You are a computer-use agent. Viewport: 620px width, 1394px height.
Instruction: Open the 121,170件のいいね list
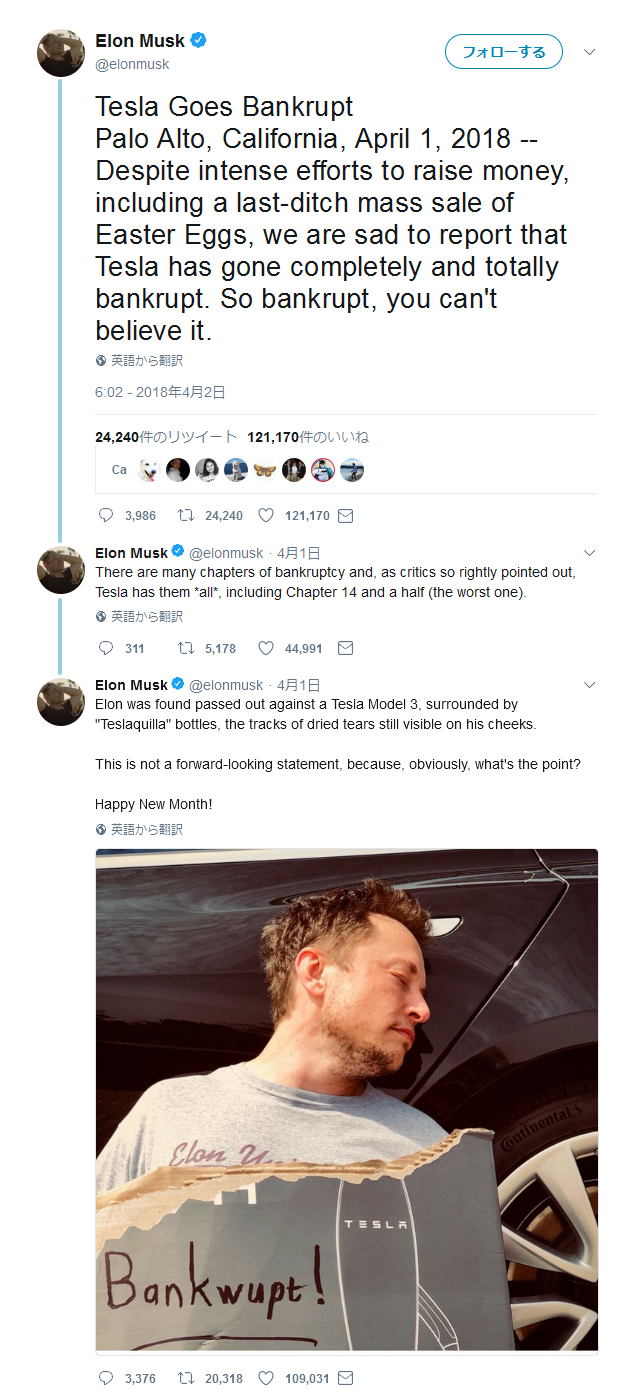point(308,437)
